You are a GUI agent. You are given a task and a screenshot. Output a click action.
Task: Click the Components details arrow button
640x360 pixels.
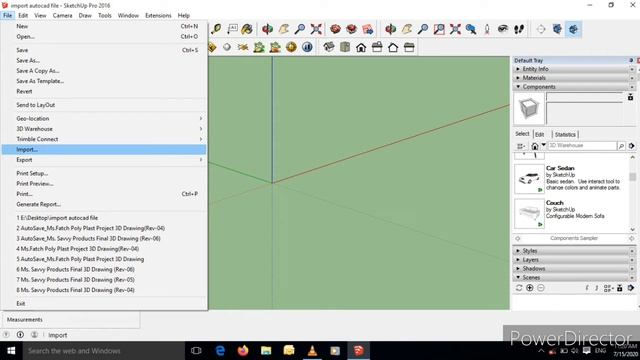(631, 146)
